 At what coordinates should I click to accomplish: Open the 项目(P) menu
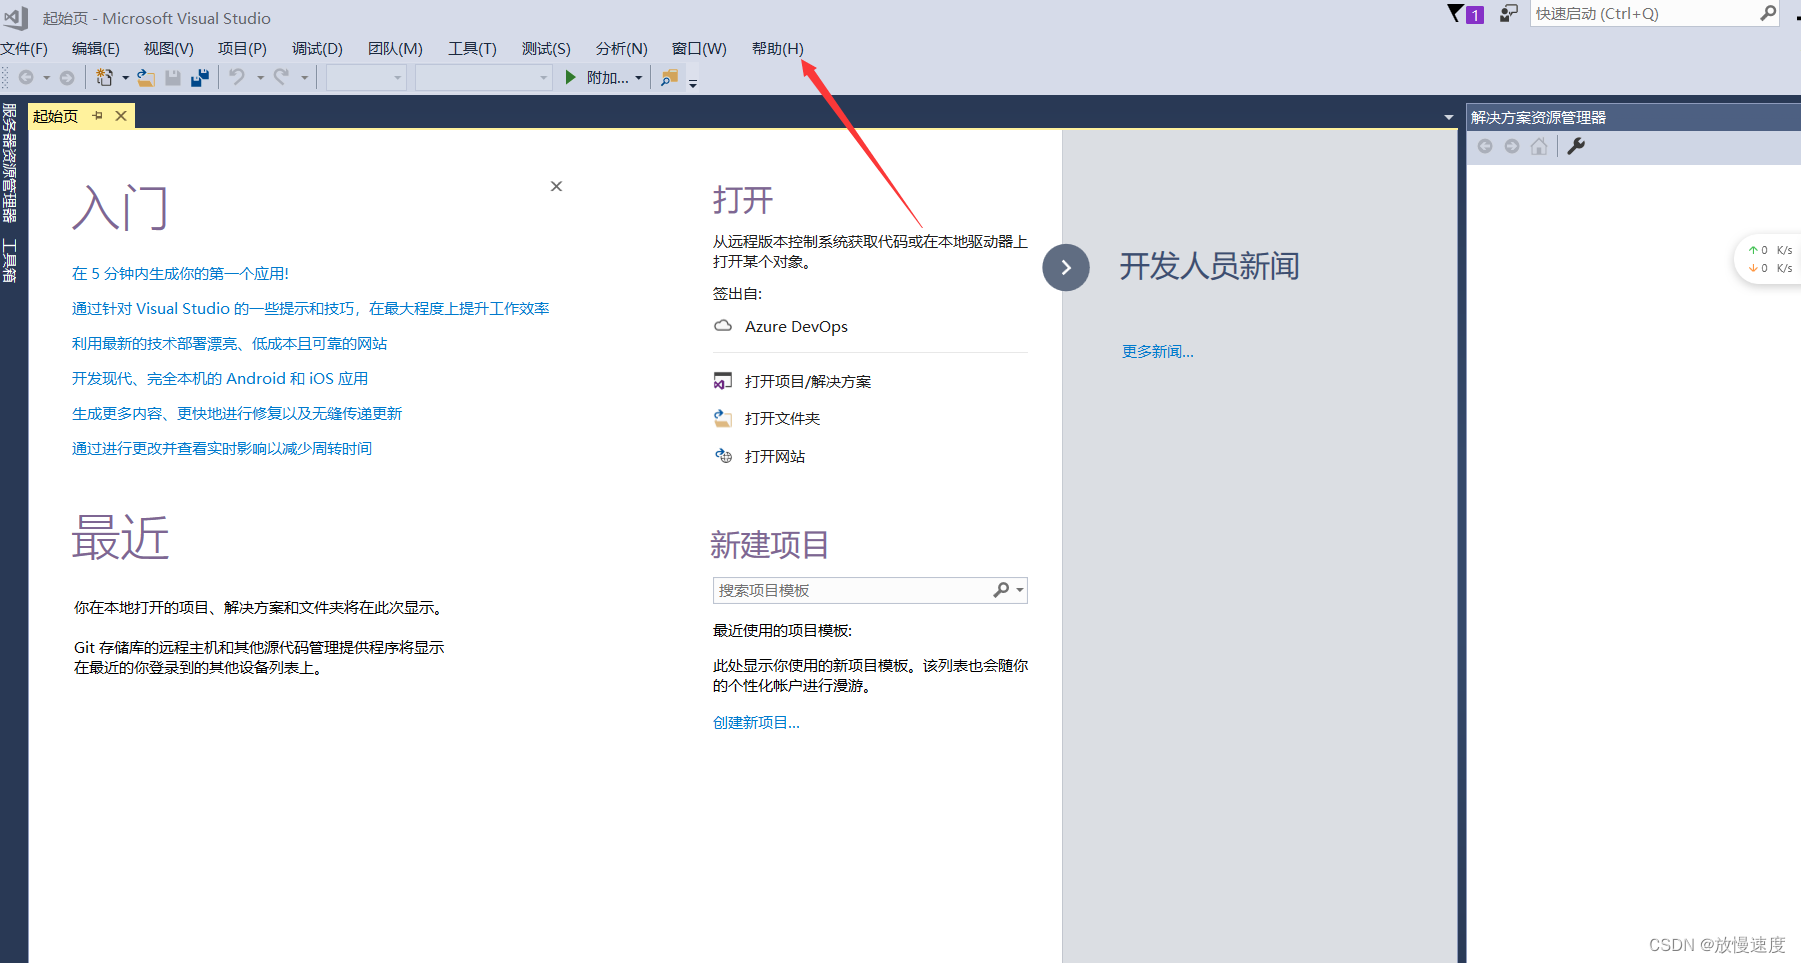click(242, 48)
